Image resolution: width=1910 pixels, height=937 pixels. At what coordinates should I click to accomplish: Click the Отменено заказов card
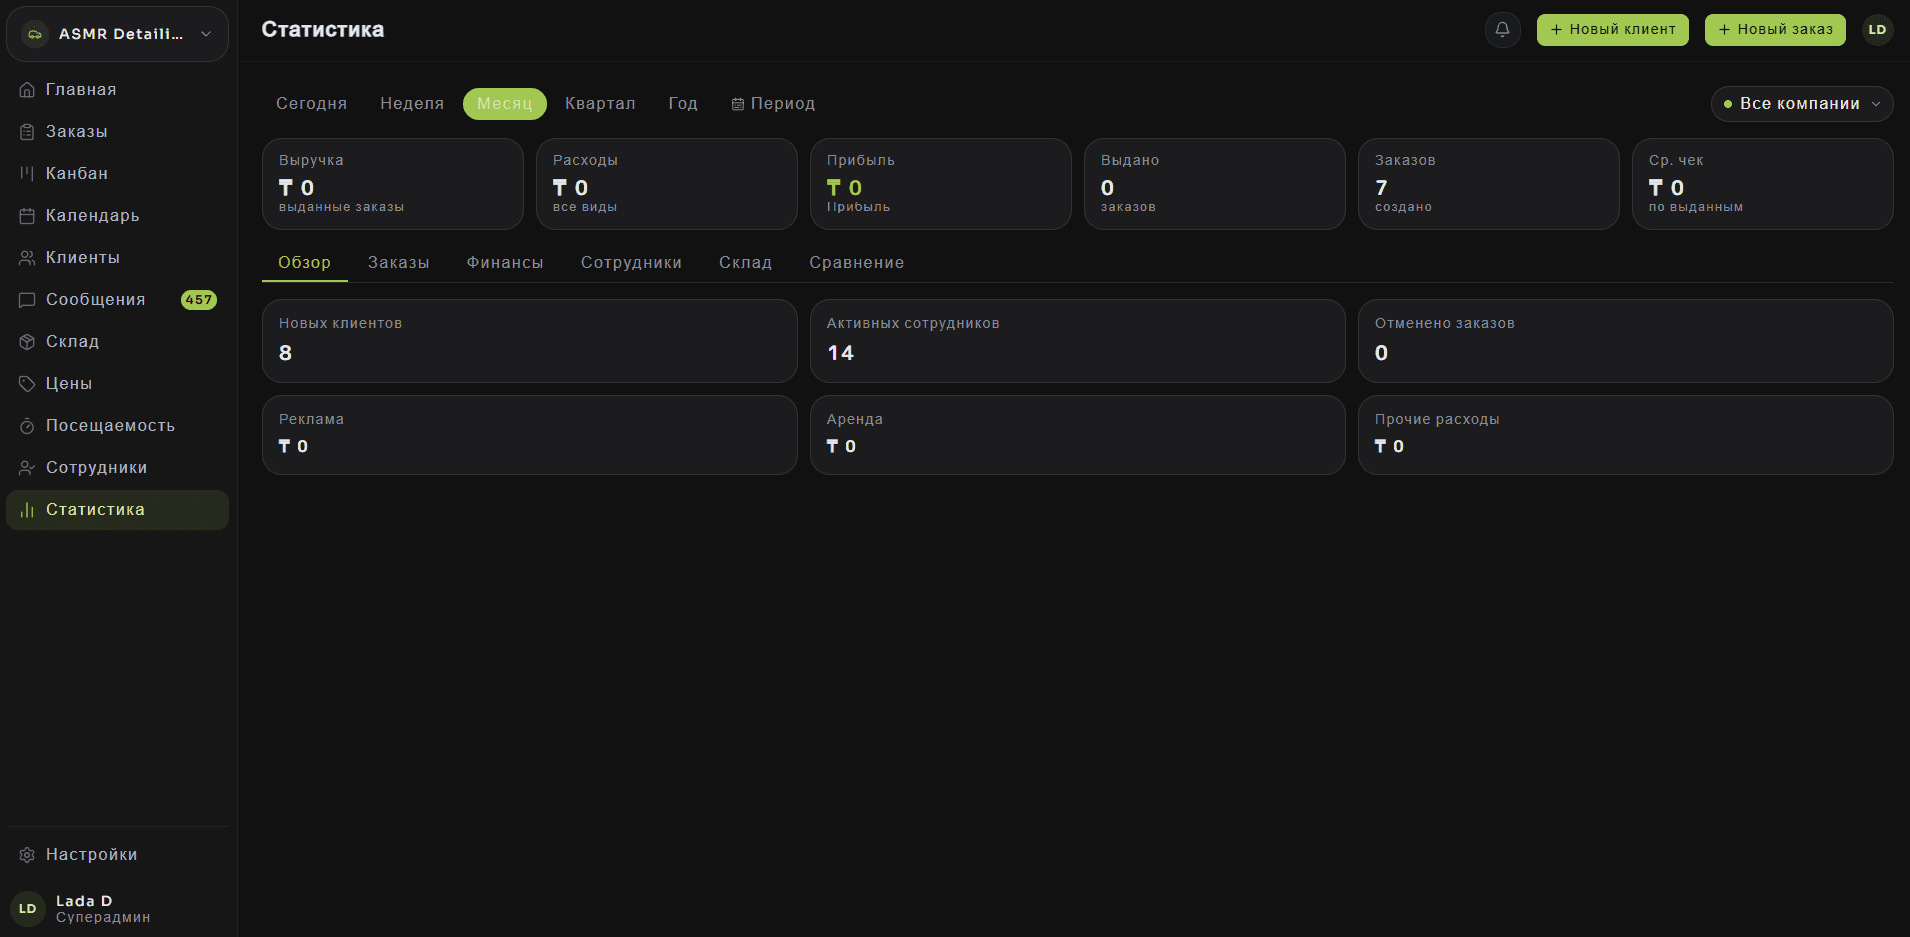click(1626, 341)
